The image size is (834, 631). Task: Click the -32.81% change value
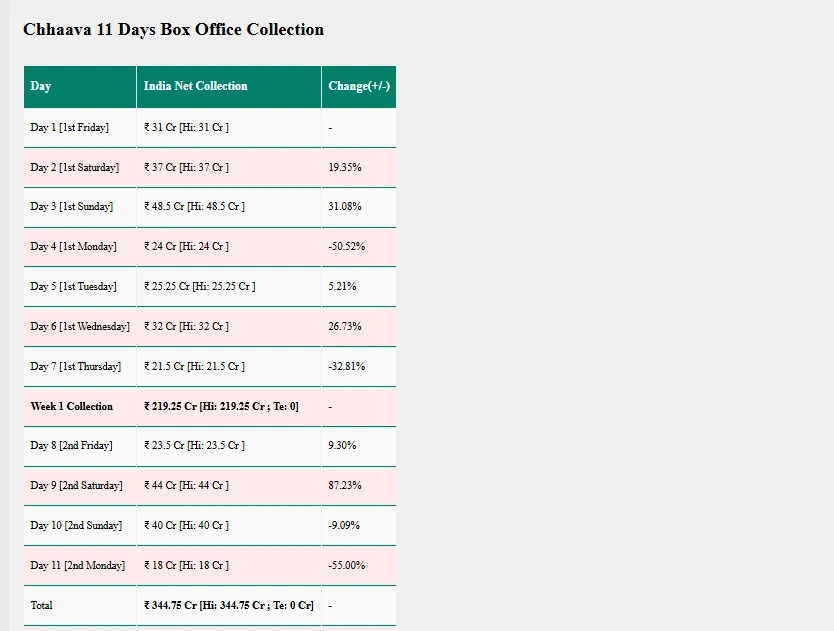(x=347, y=366)
